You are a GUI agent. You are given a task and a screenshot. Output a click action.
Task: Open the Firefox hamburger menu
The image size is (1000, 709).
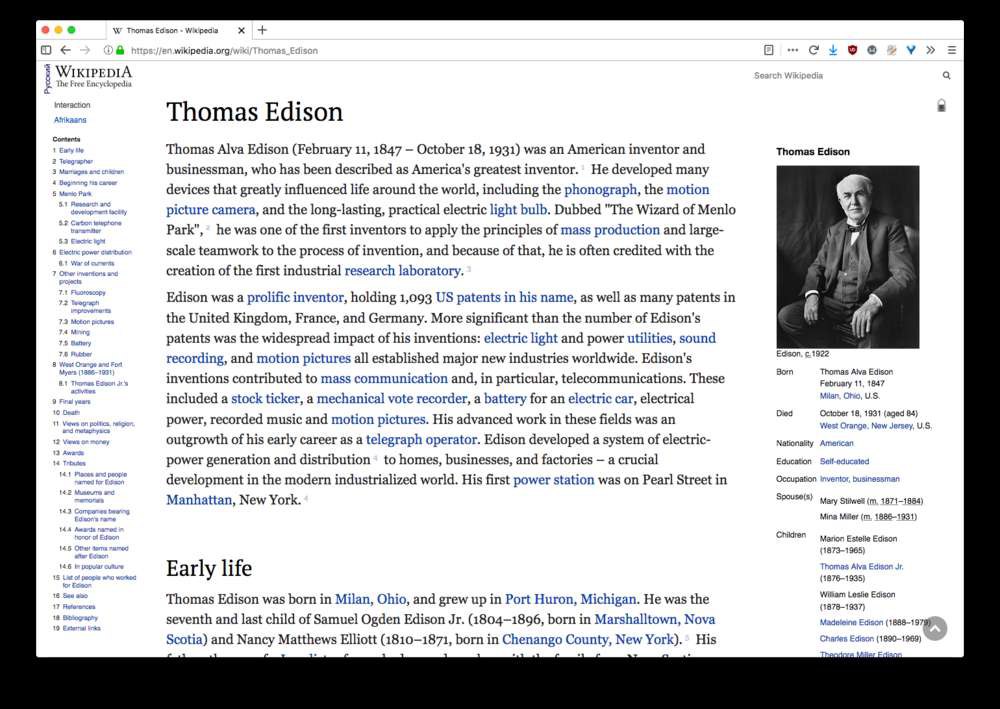click(951, 50)
